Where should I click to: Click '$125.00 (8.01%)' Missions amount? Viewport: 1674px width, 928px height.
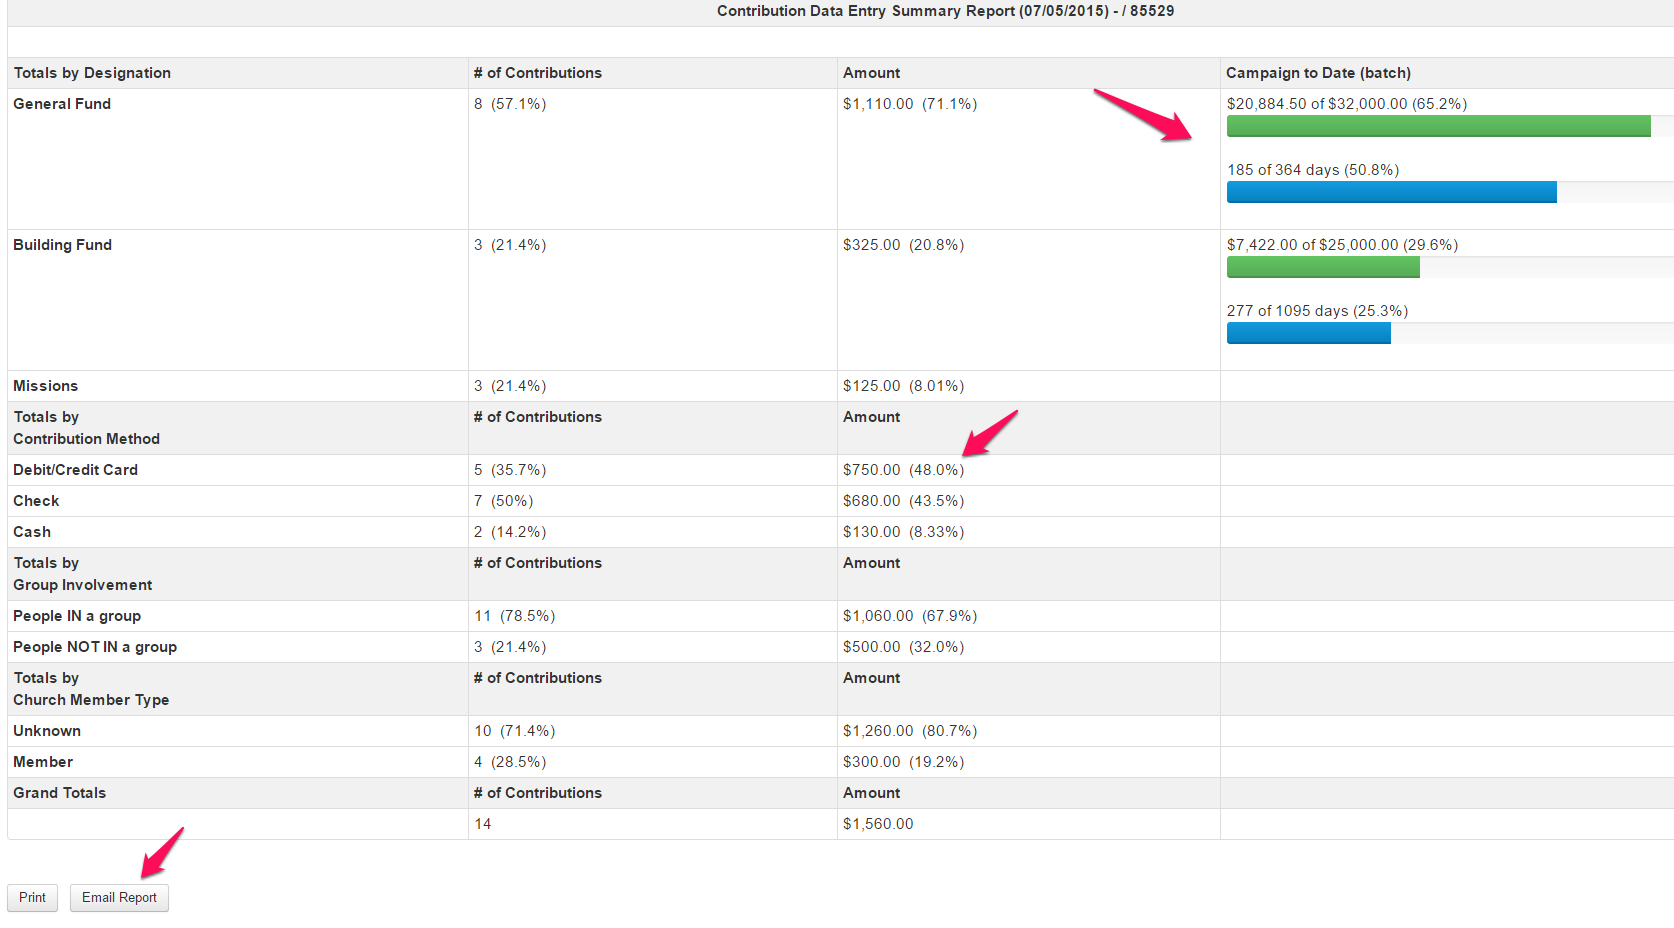tap(903, 386)
